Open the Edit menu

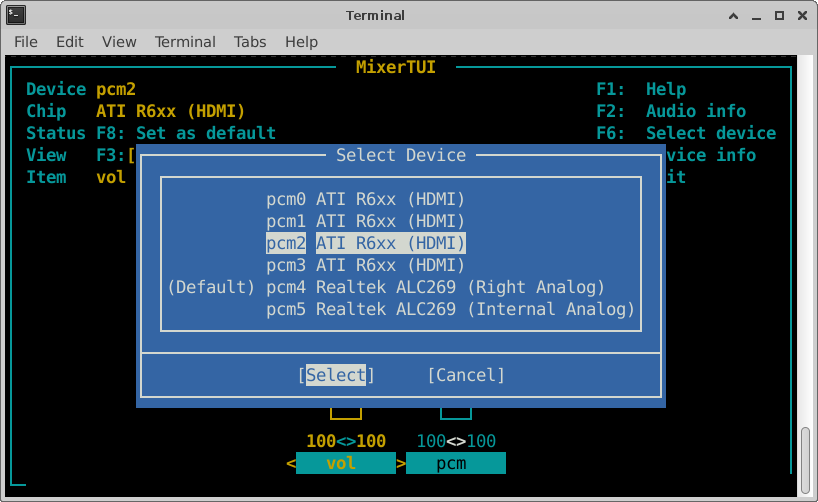point(70,42)
